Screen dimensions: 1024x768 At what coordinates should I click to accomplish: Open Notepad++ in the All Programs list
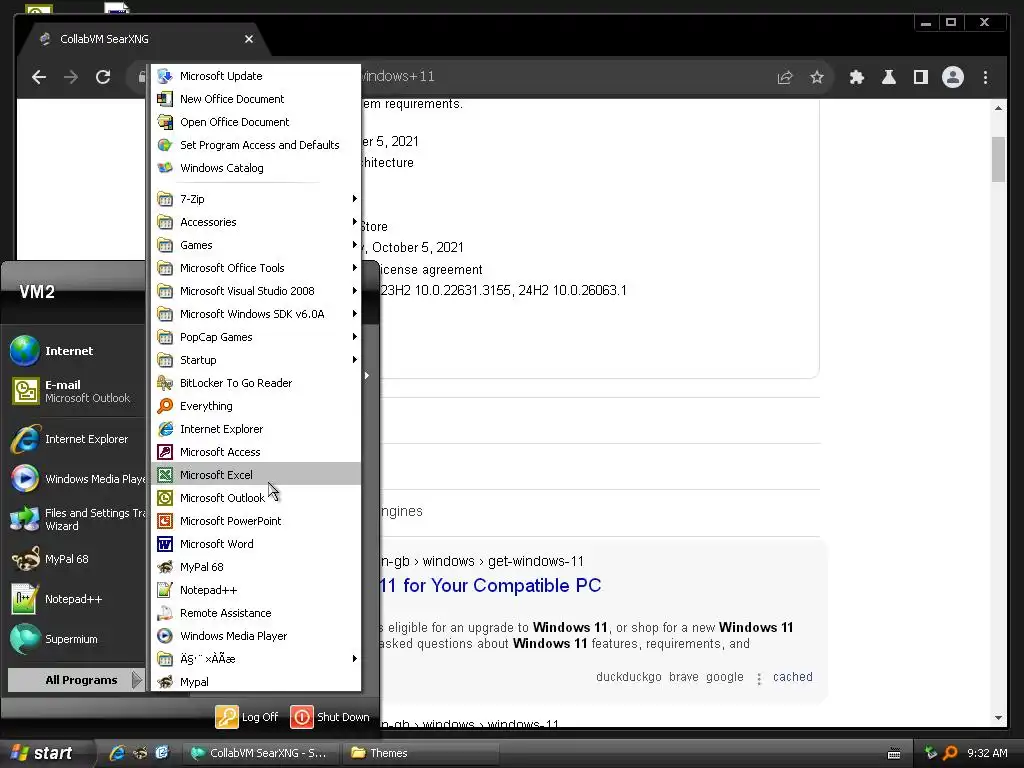pos(255,590)
